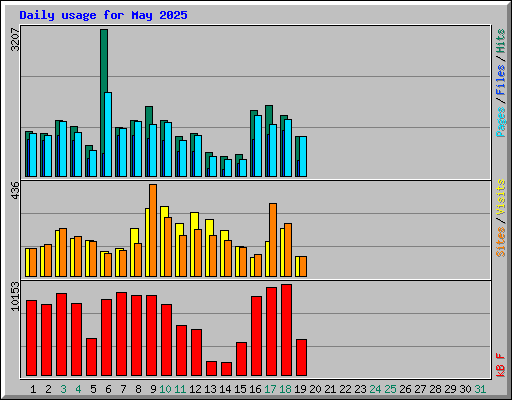Select green weekend day 31 label
Screen dimensions: 512x400
click(480, 389)
